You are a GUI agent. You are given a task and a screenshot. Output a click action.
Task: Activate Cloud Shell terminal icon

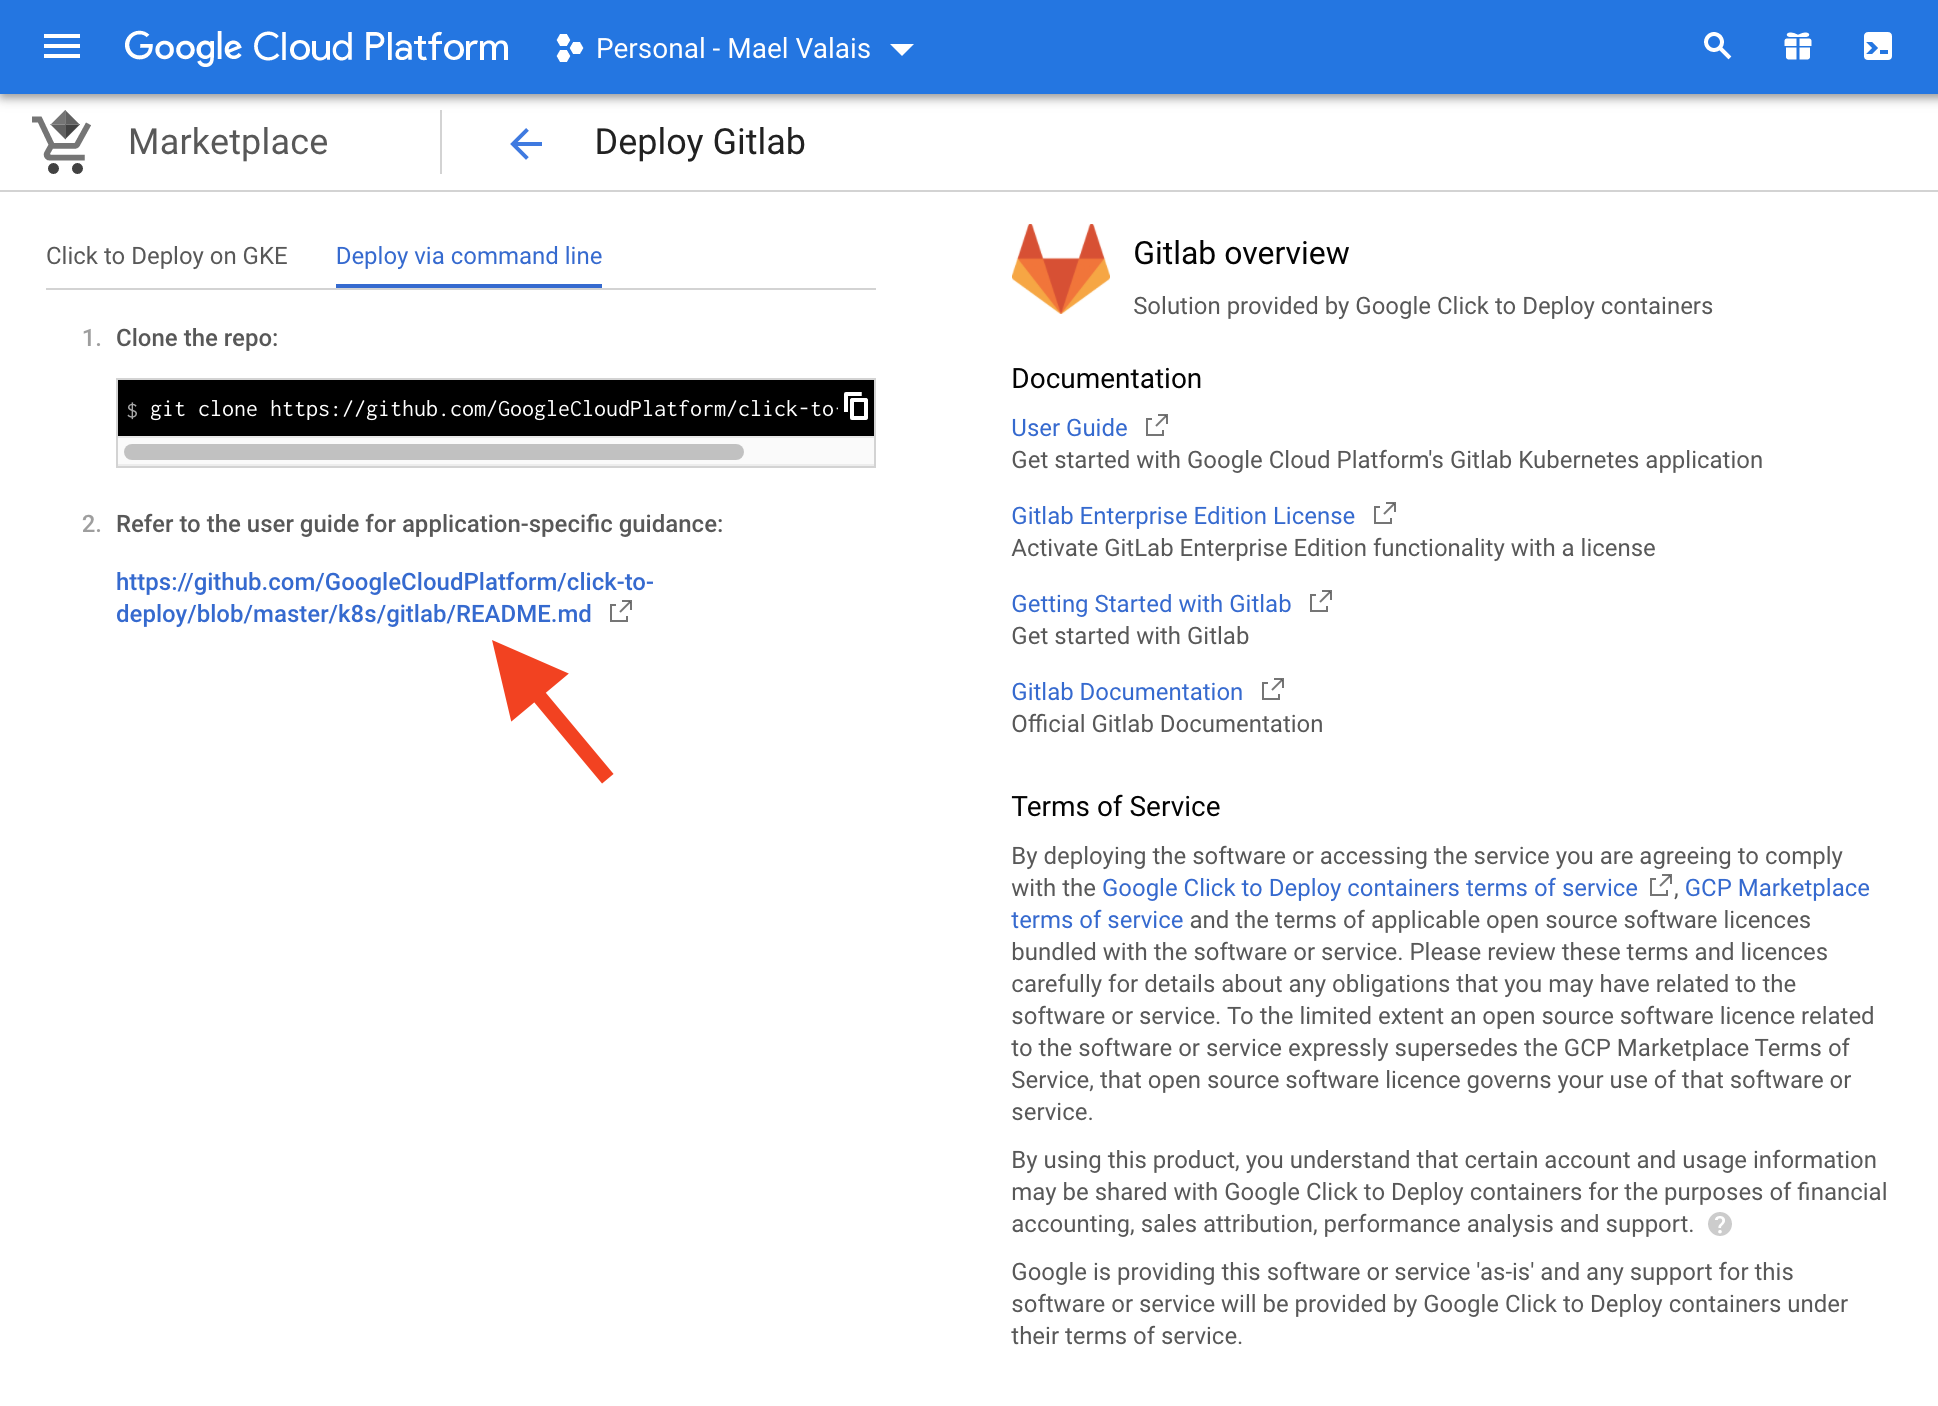click(1877, 47)
